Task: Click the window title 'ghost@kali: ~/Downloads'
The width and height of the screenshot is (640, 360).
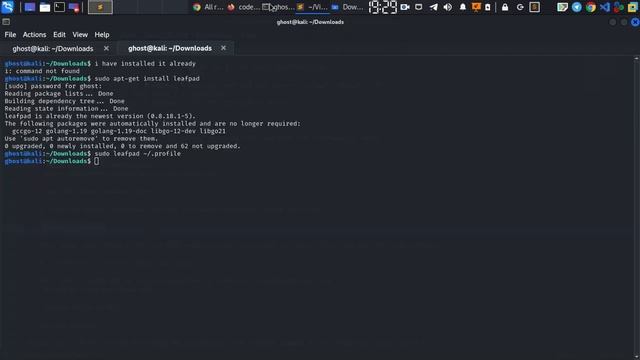Action: point(310,22)
